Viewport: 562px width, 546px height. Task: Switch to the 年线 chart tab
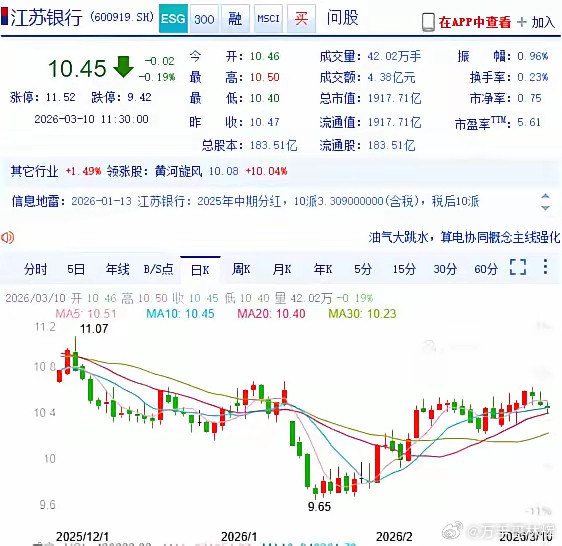click(118, 269)
